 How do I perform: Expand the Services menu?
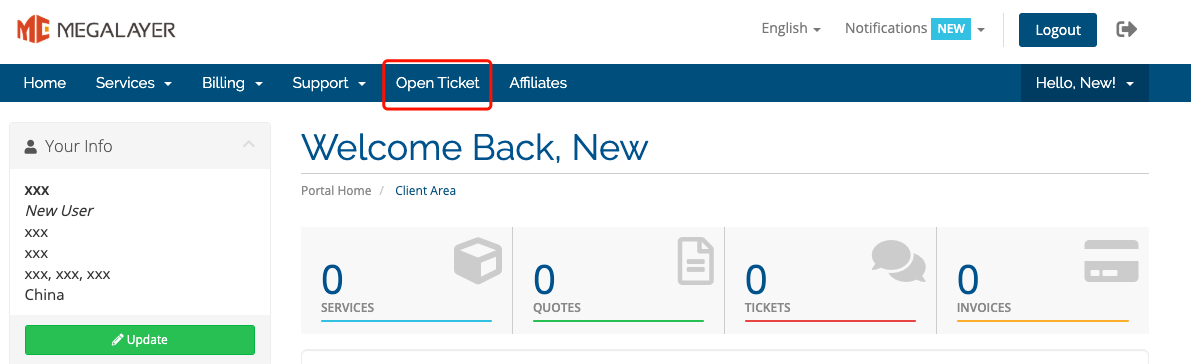[134, 83]
